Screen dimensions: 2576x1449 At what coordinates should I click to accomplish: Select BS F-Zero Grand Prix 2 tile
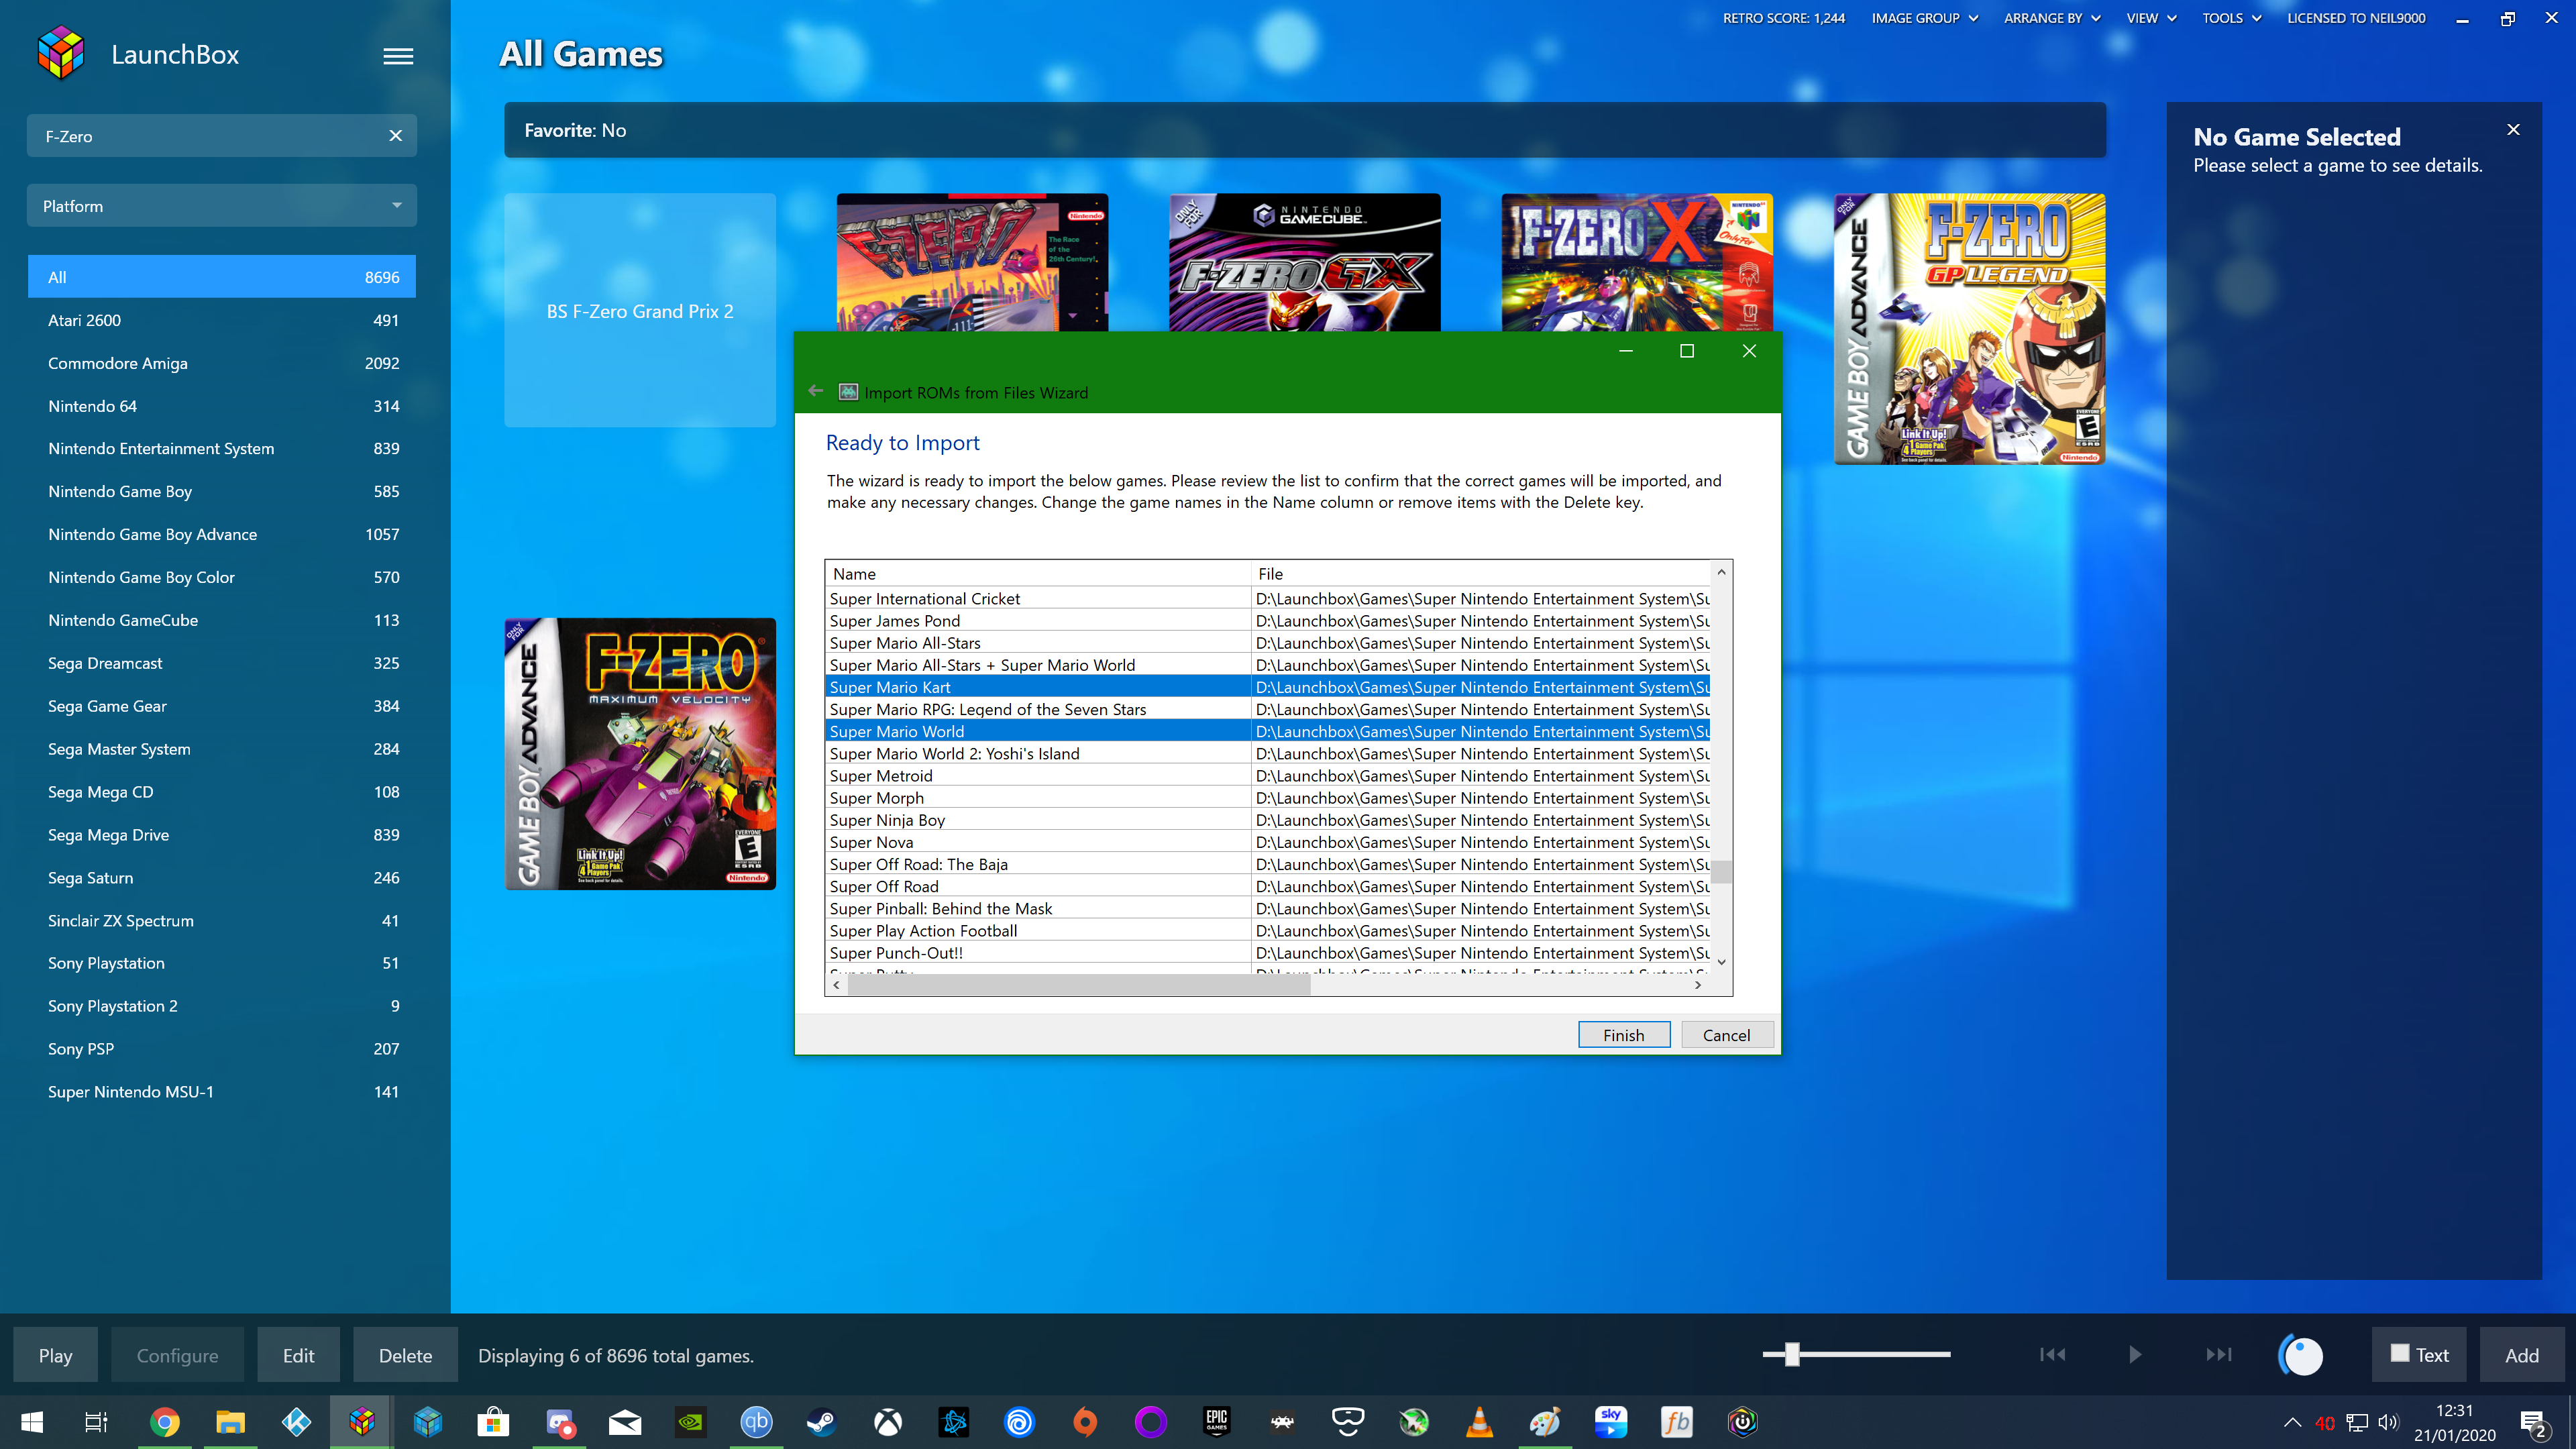640,311
